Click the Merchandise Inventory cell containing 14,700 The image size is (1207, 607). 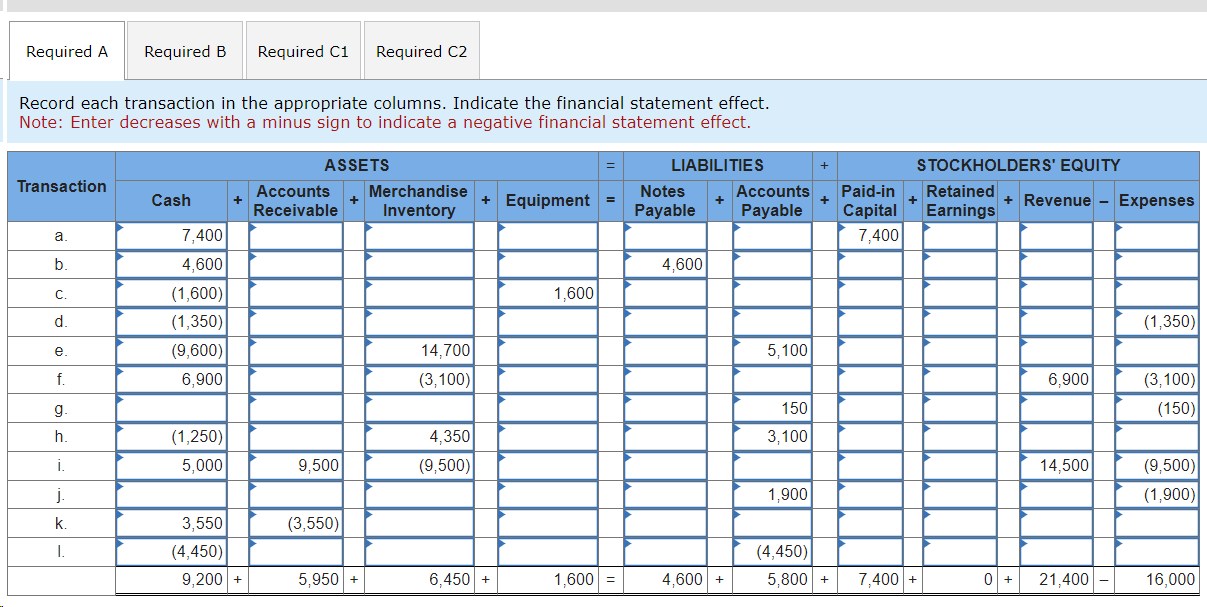(418, 350)
